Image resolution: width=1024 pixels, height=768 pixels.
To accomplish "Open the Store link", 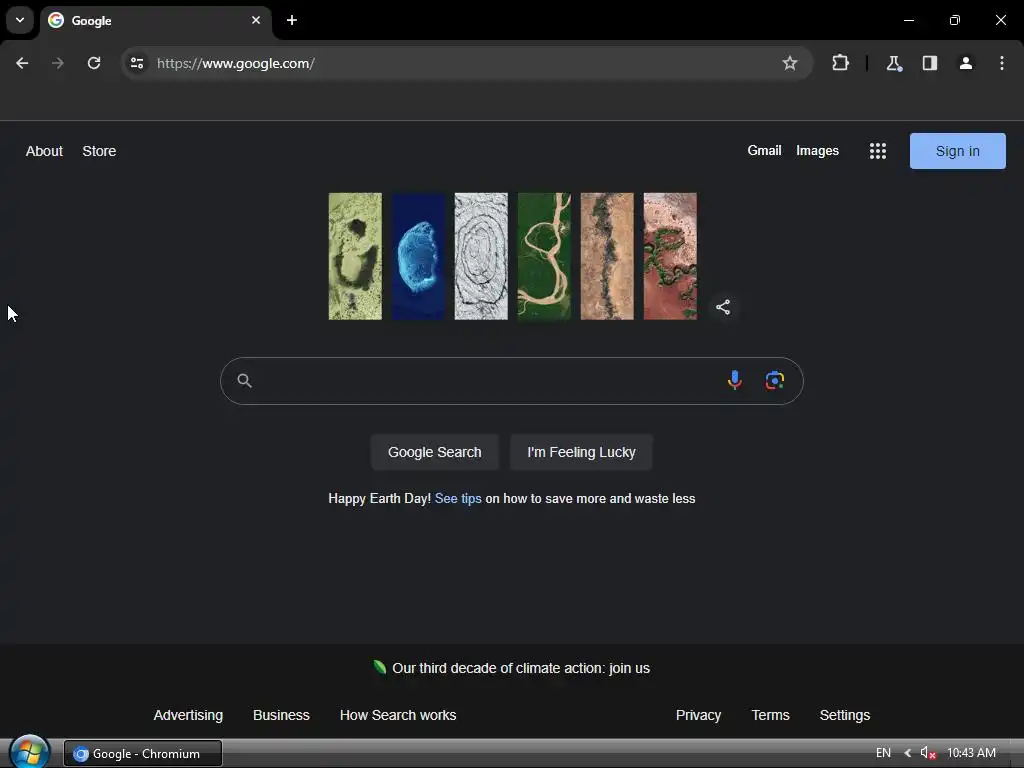I will click(99, 151).
